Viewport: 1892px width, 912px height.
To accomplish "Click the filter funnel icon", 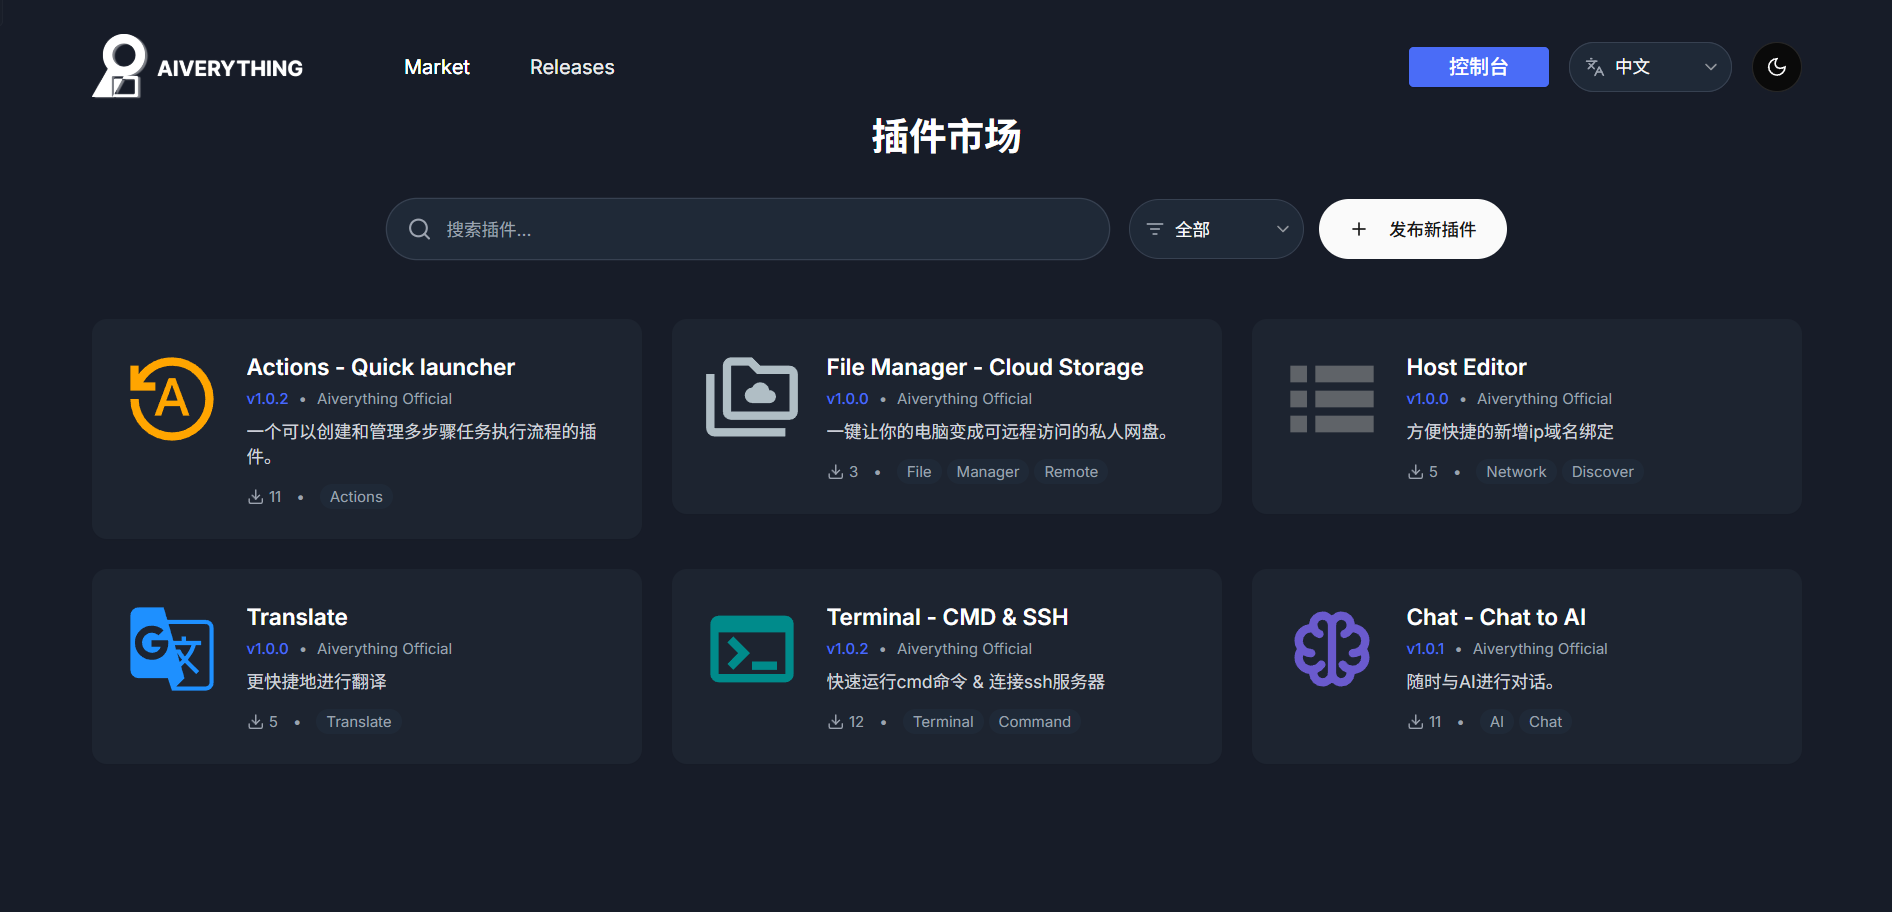I will coord(1156,229).
